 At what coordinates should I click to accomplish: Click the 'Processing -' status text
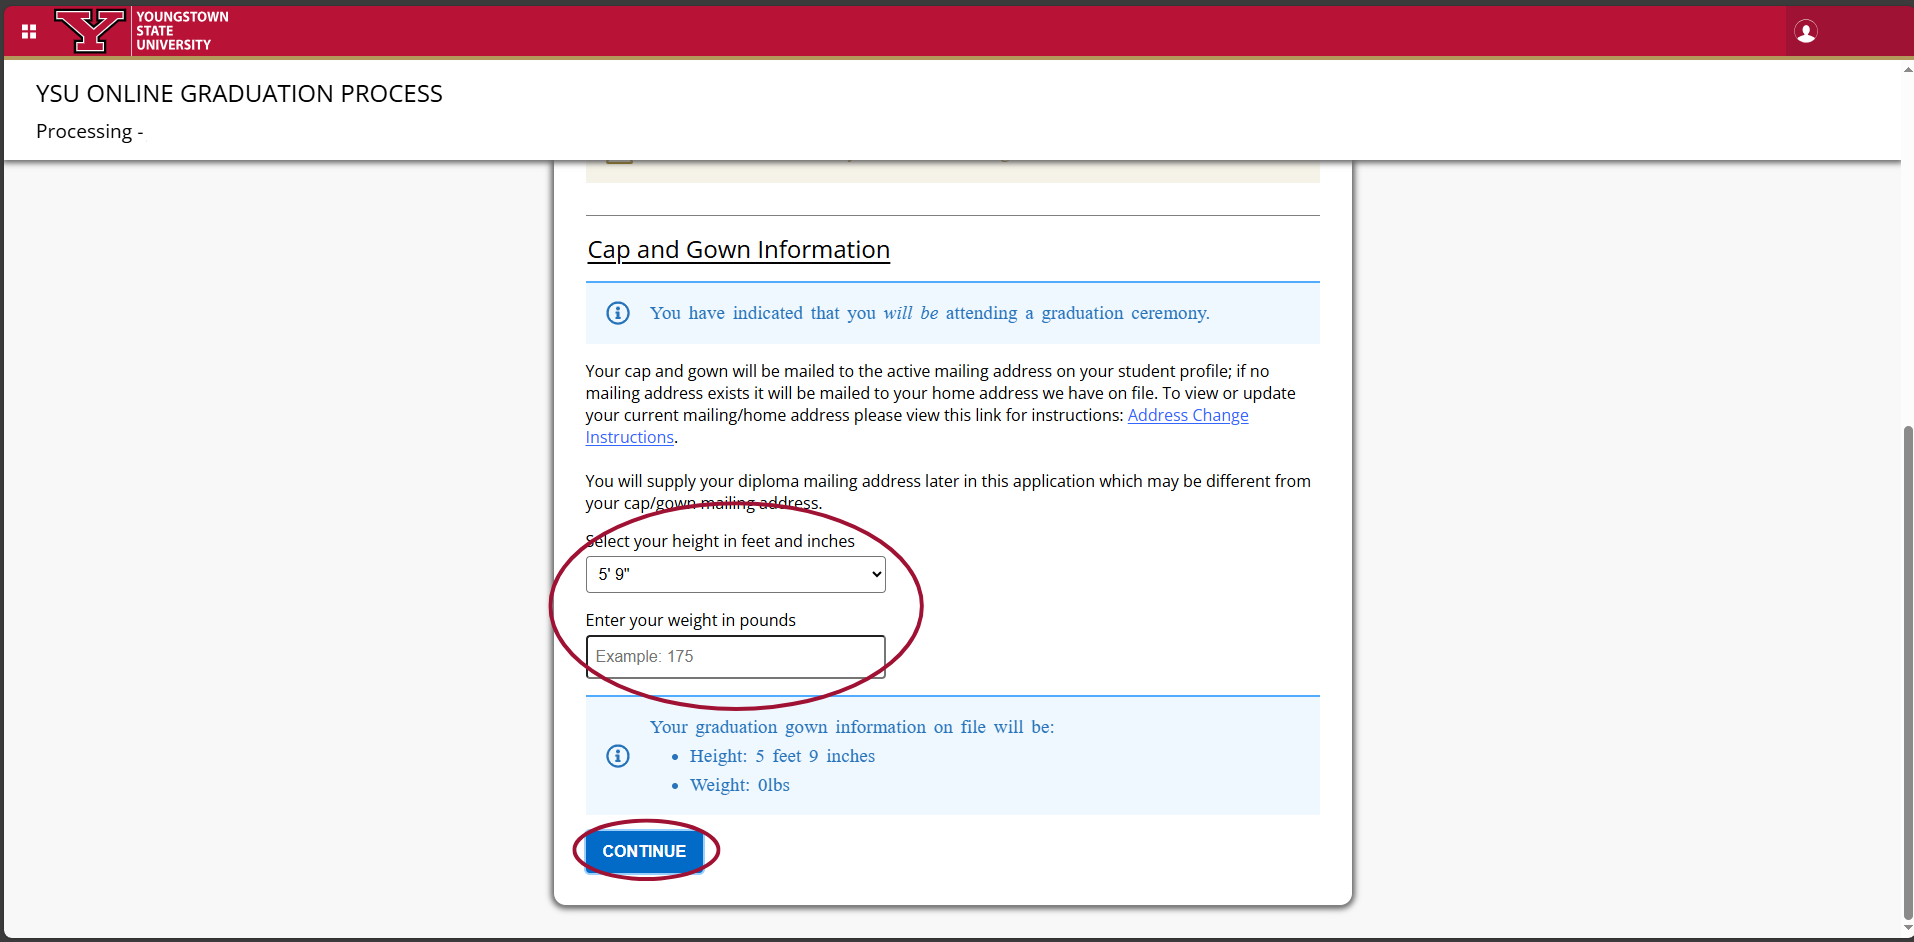[90, 132]
